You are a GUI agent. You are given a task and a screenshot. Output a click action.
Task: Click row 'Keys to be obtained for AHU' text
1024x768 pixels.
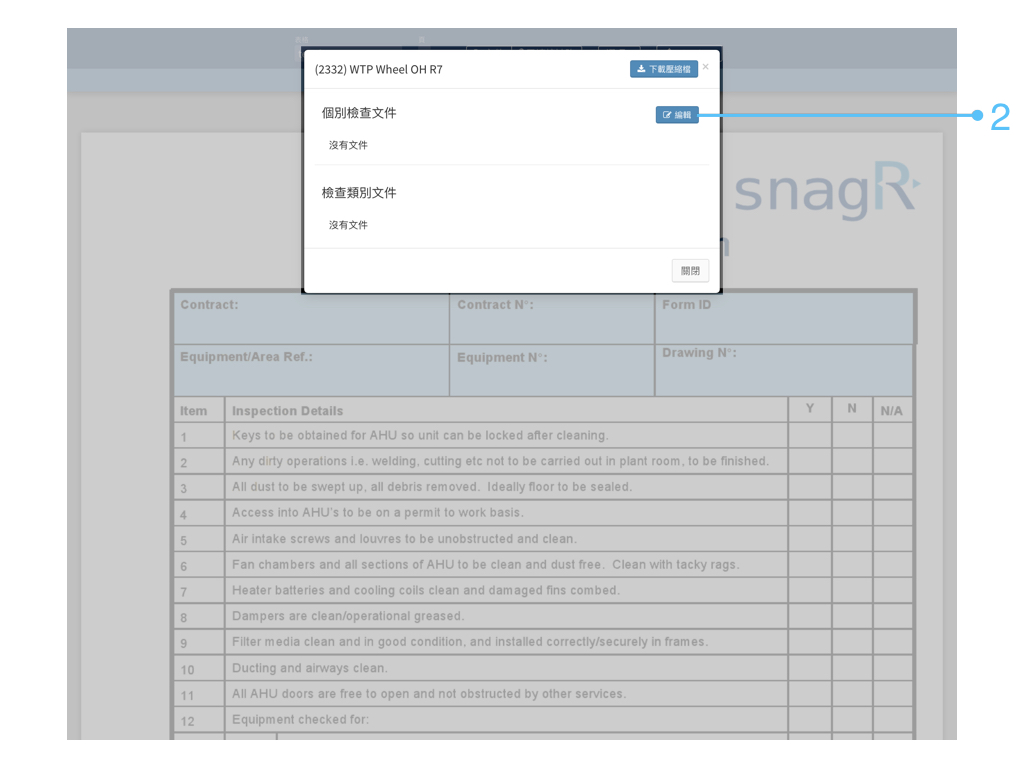(420, 436)
